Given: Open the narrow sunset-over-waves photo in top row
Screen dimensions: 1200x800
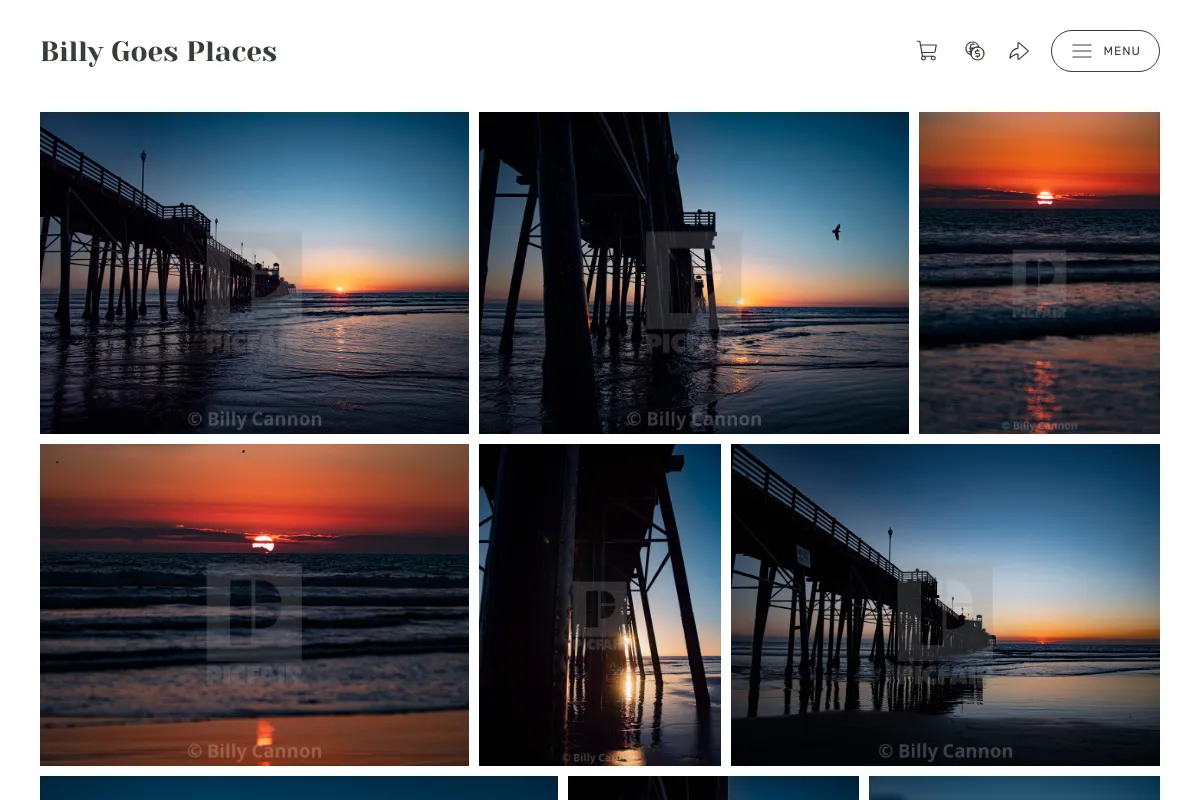Looking at the screenshot, I should pyautogui.click(x=1039, y=273).
